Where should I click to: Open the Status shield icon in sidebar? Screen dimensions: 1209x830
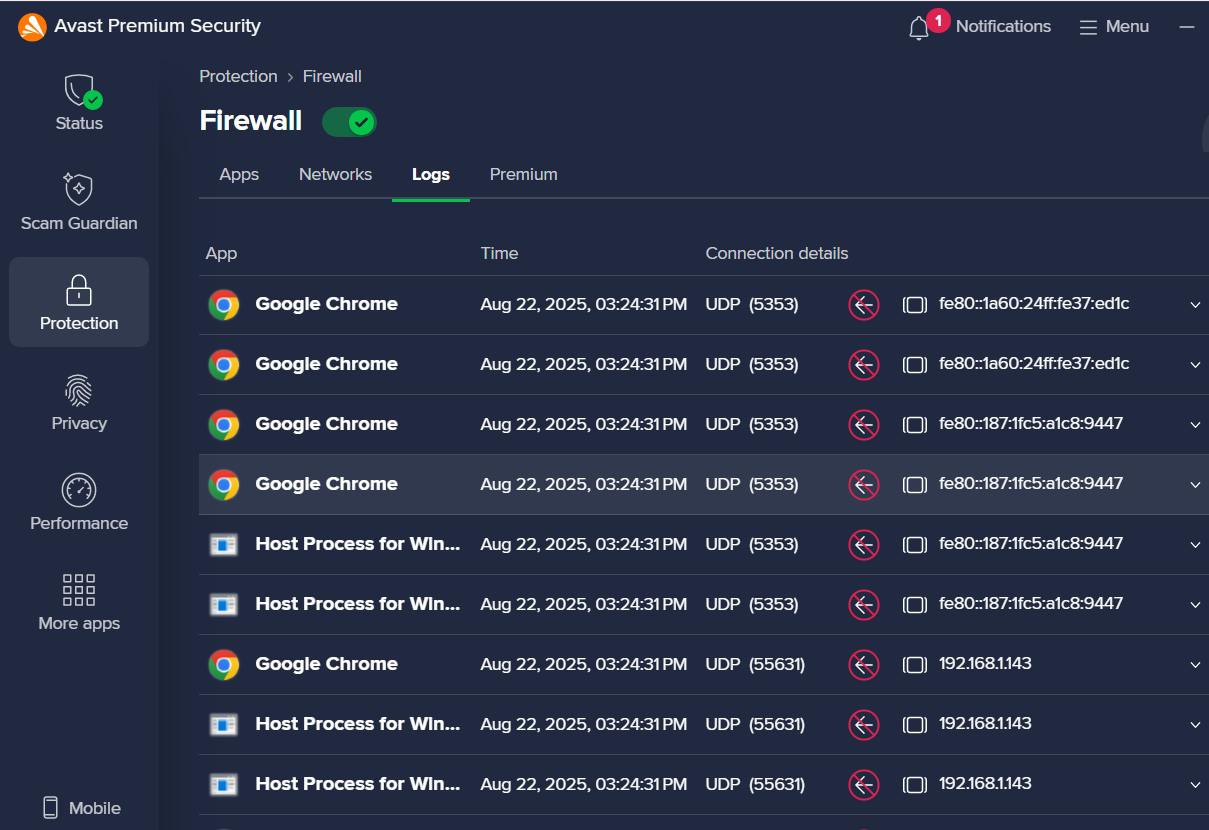click(x=79, y=92)
